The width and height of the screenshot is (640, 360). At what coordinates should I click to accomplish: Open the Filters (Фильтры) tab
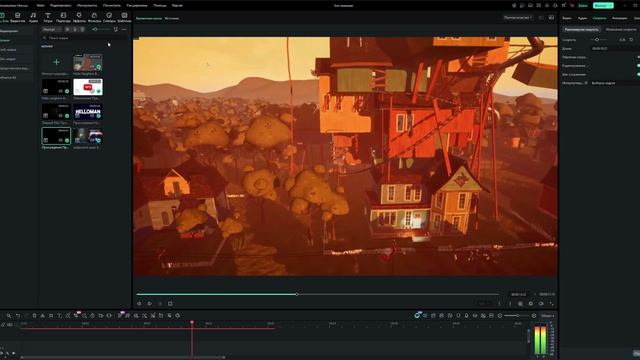pos(94,17)
